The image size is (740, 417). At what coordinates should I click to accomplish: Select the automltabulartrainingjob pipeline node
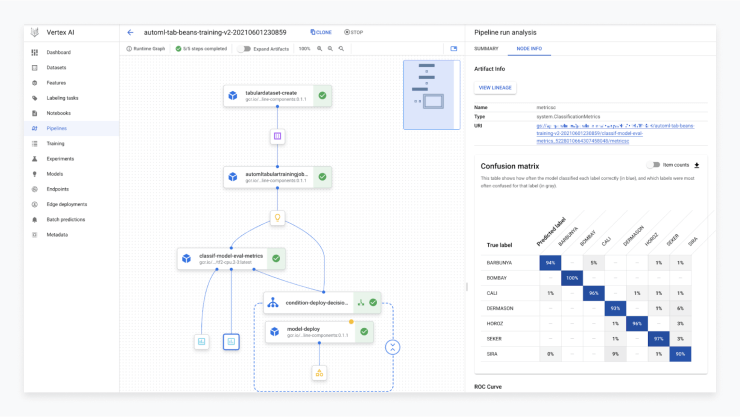(x=278, y=177)
